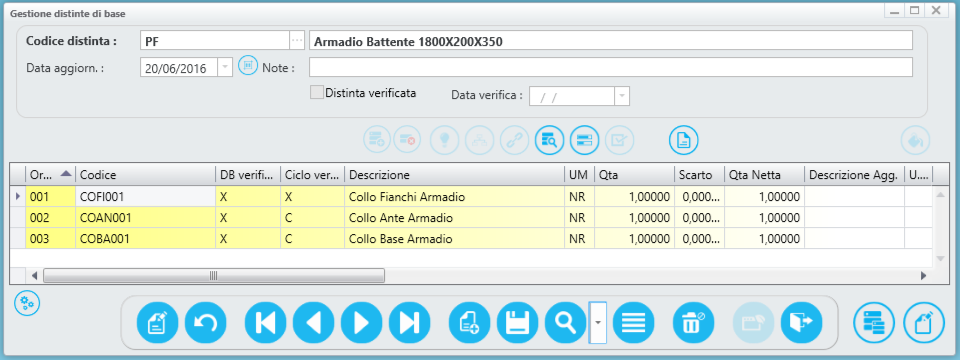This screenshot has height=360, width=960.
Task: Click the undo arrow button
Action: (x=206, y=323)
